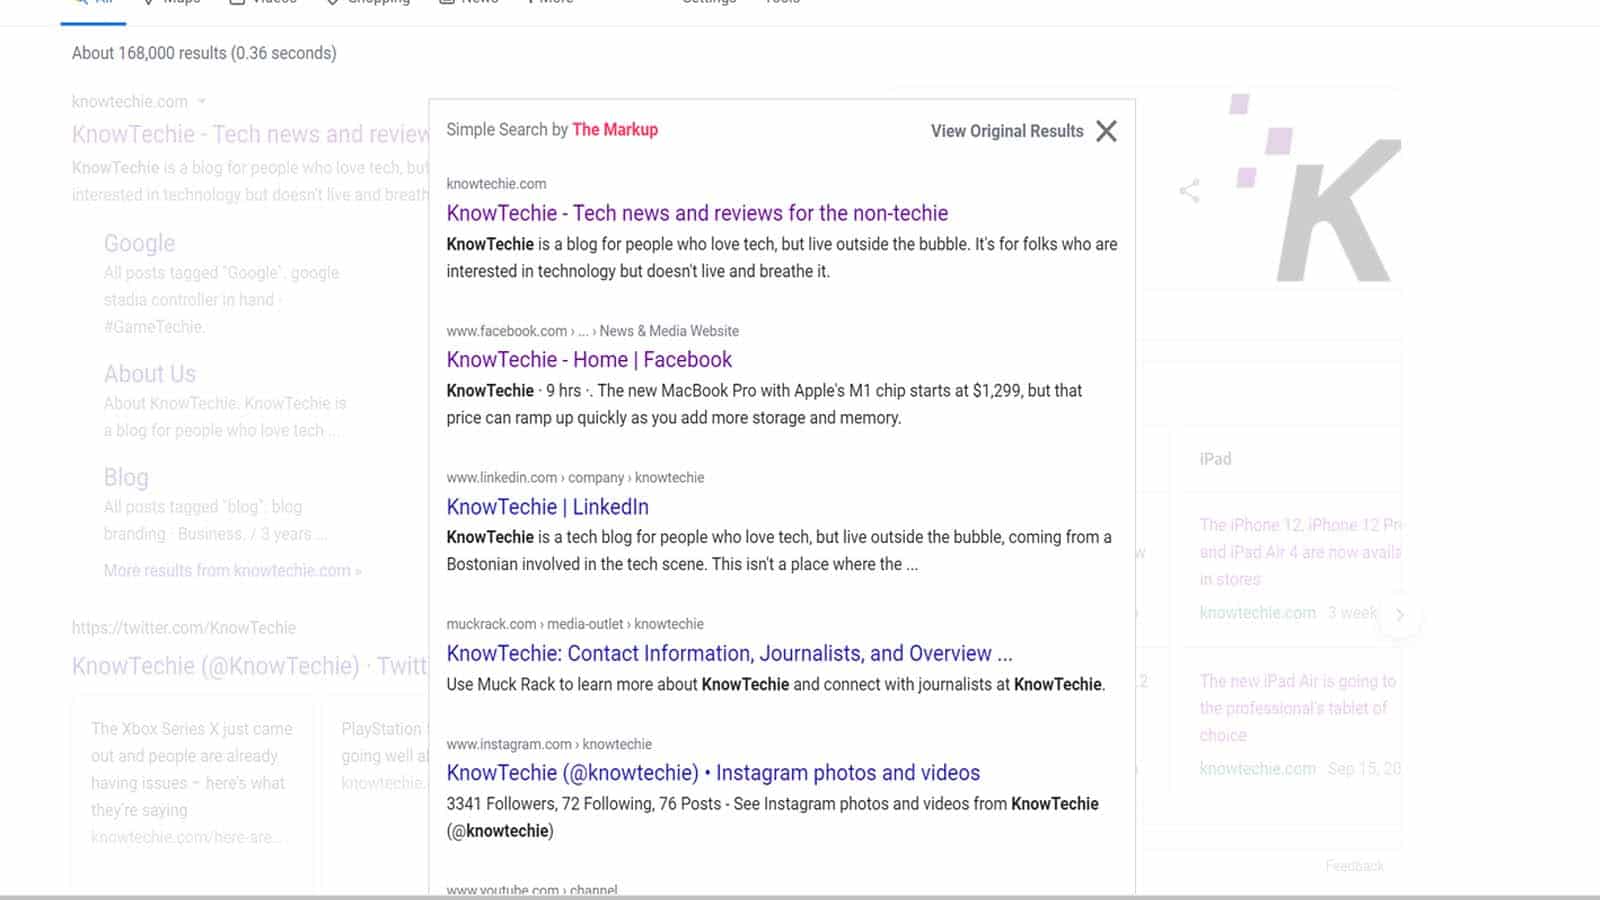Click the muckrack.com › media-outlet › knowtechie URL
1600x900 pixels.
coord(575,624)
